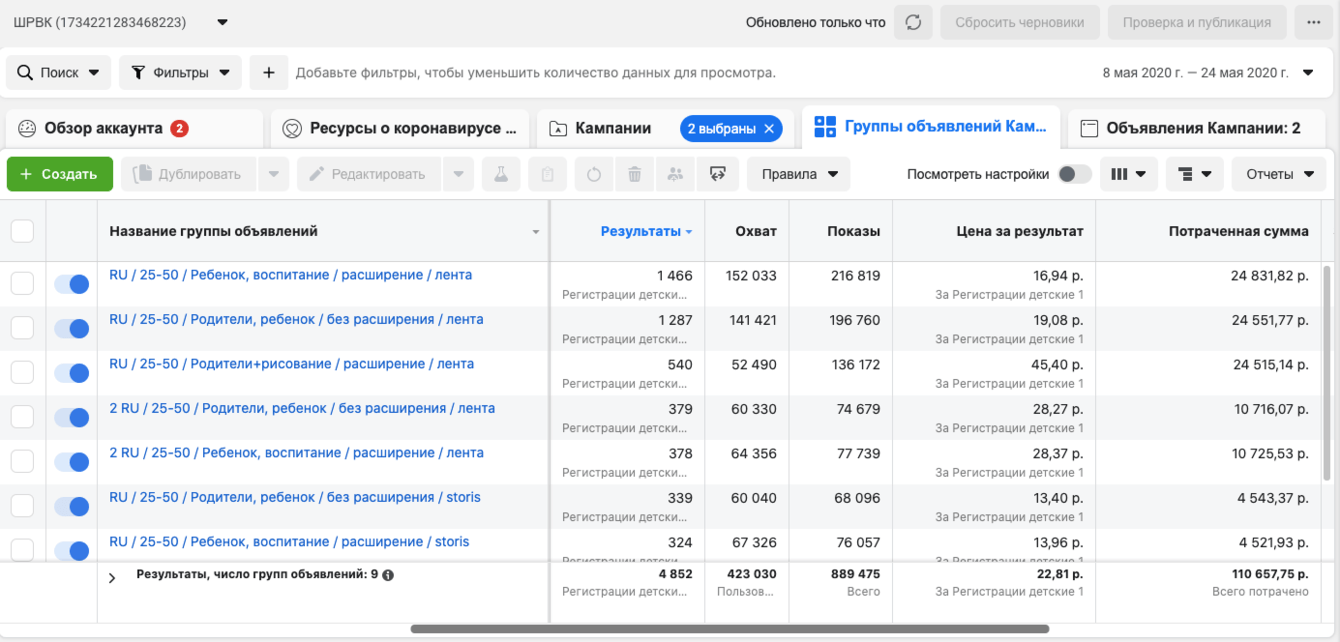Viewport: 1340px width, 642px height.
Task: Expand the results summary row chevron
Action: (x=112, y=577)
